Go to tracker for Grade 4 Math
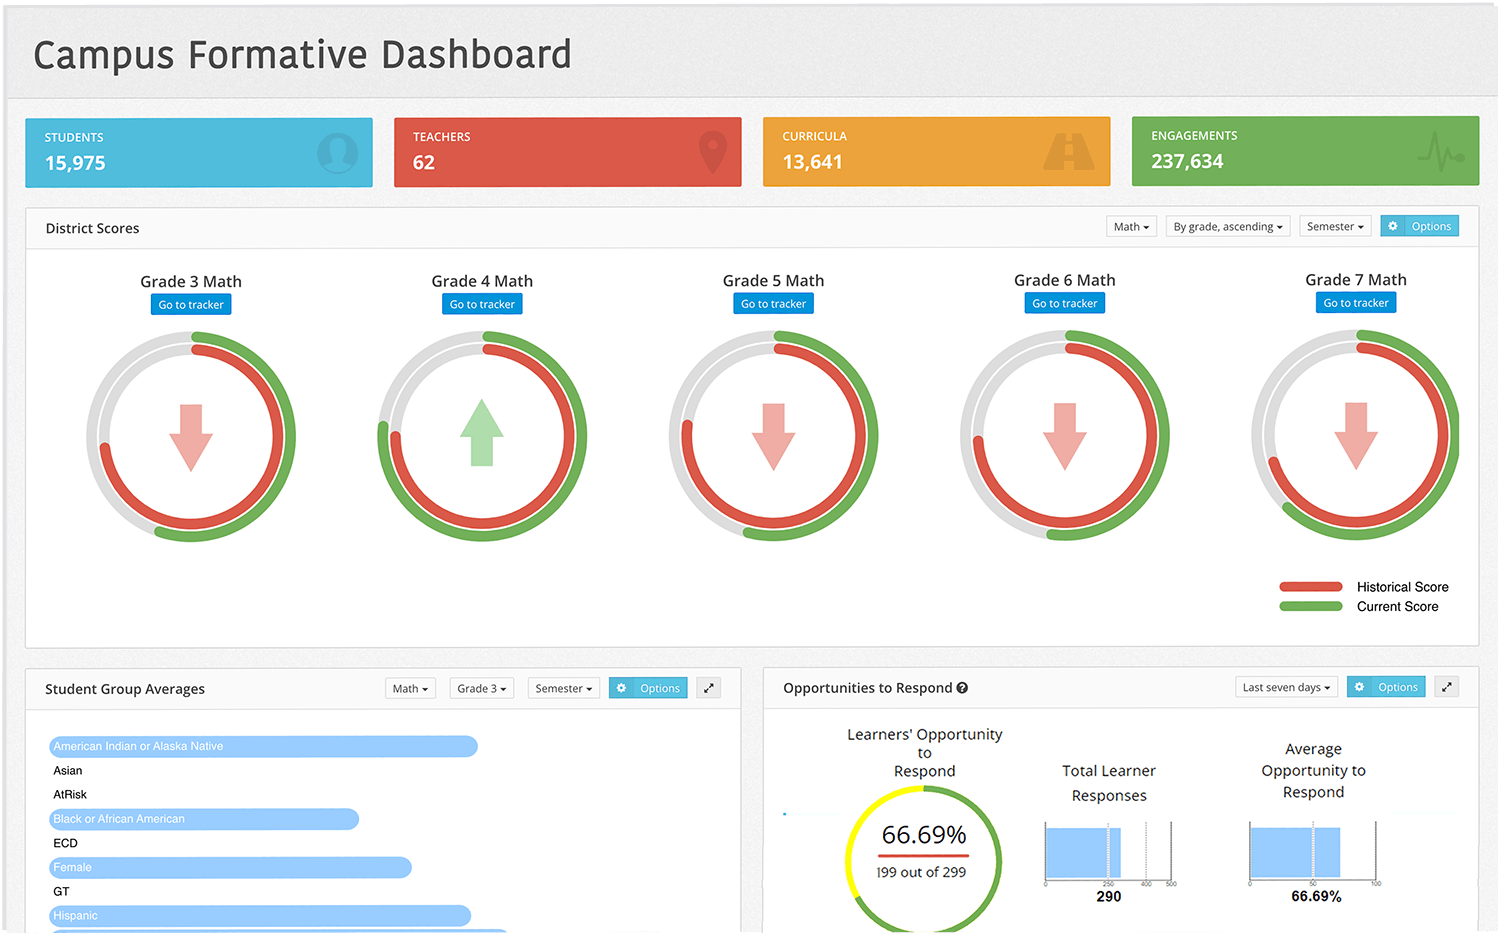The width and height of the screenshot is (1500, 938). [482, 304]
